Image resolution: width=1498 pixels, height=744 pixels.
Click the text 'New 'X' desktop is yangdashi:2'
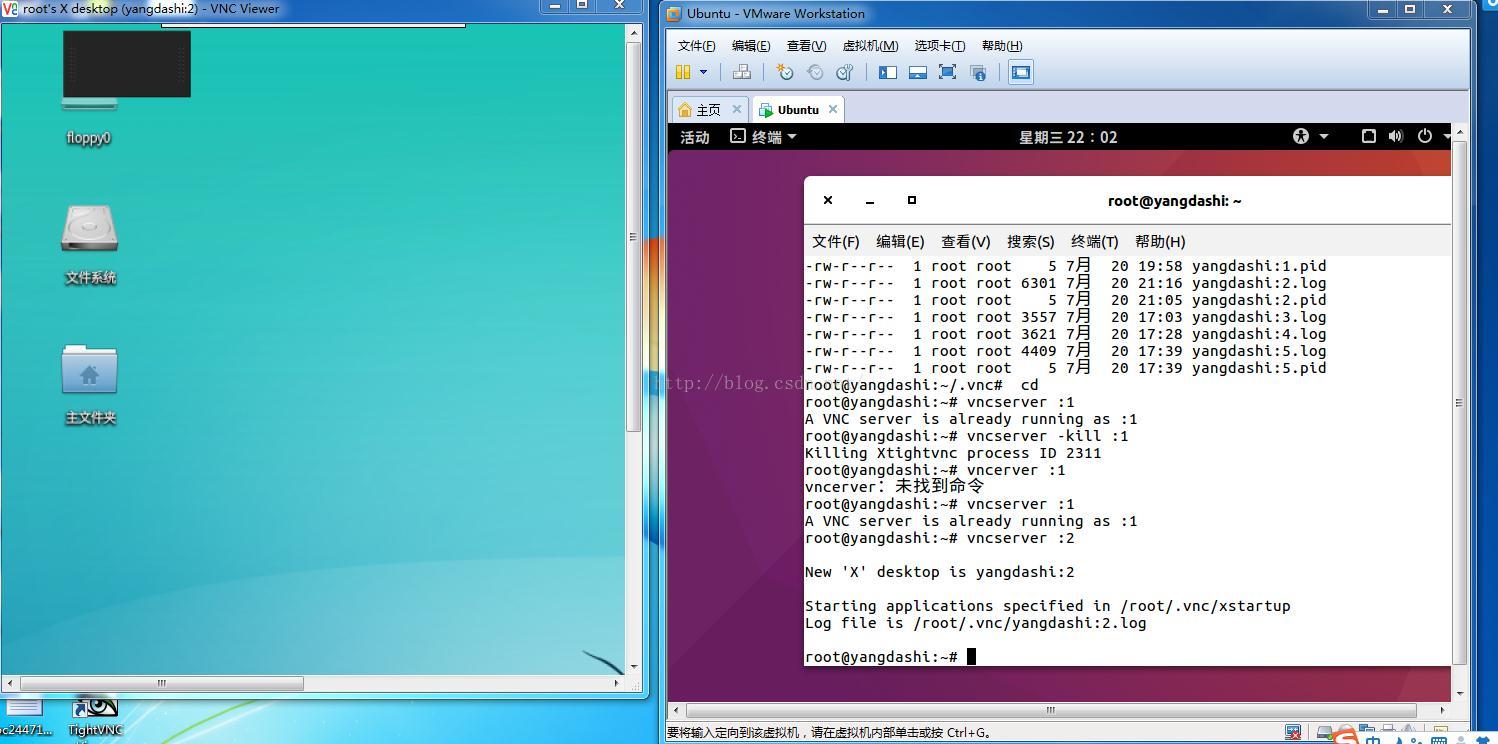pyautogui.click(x=939, y=572)
